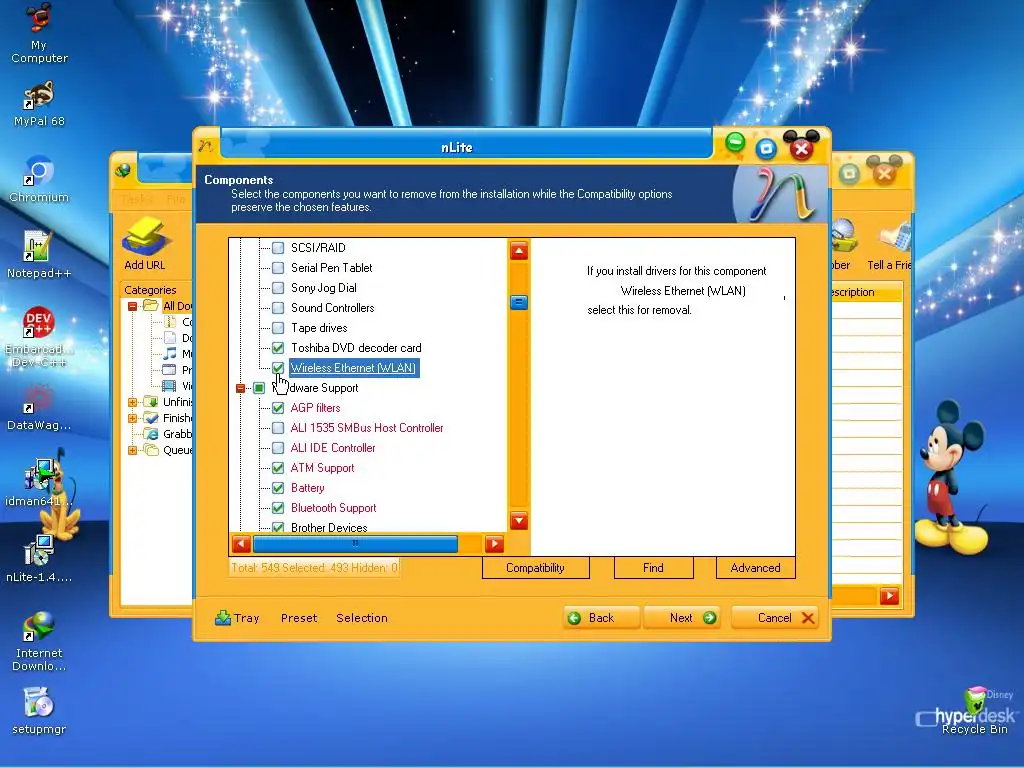This screenshot has width=1024, height=768.
Task: Expand the Finished category node
Action: 133,418
